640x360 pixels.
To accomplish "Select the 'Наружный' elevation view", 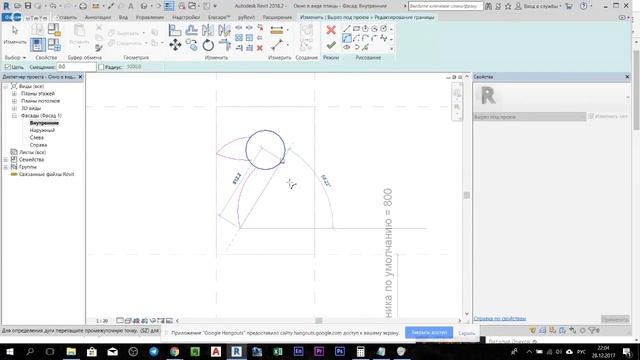I will (x=42, y=130).
